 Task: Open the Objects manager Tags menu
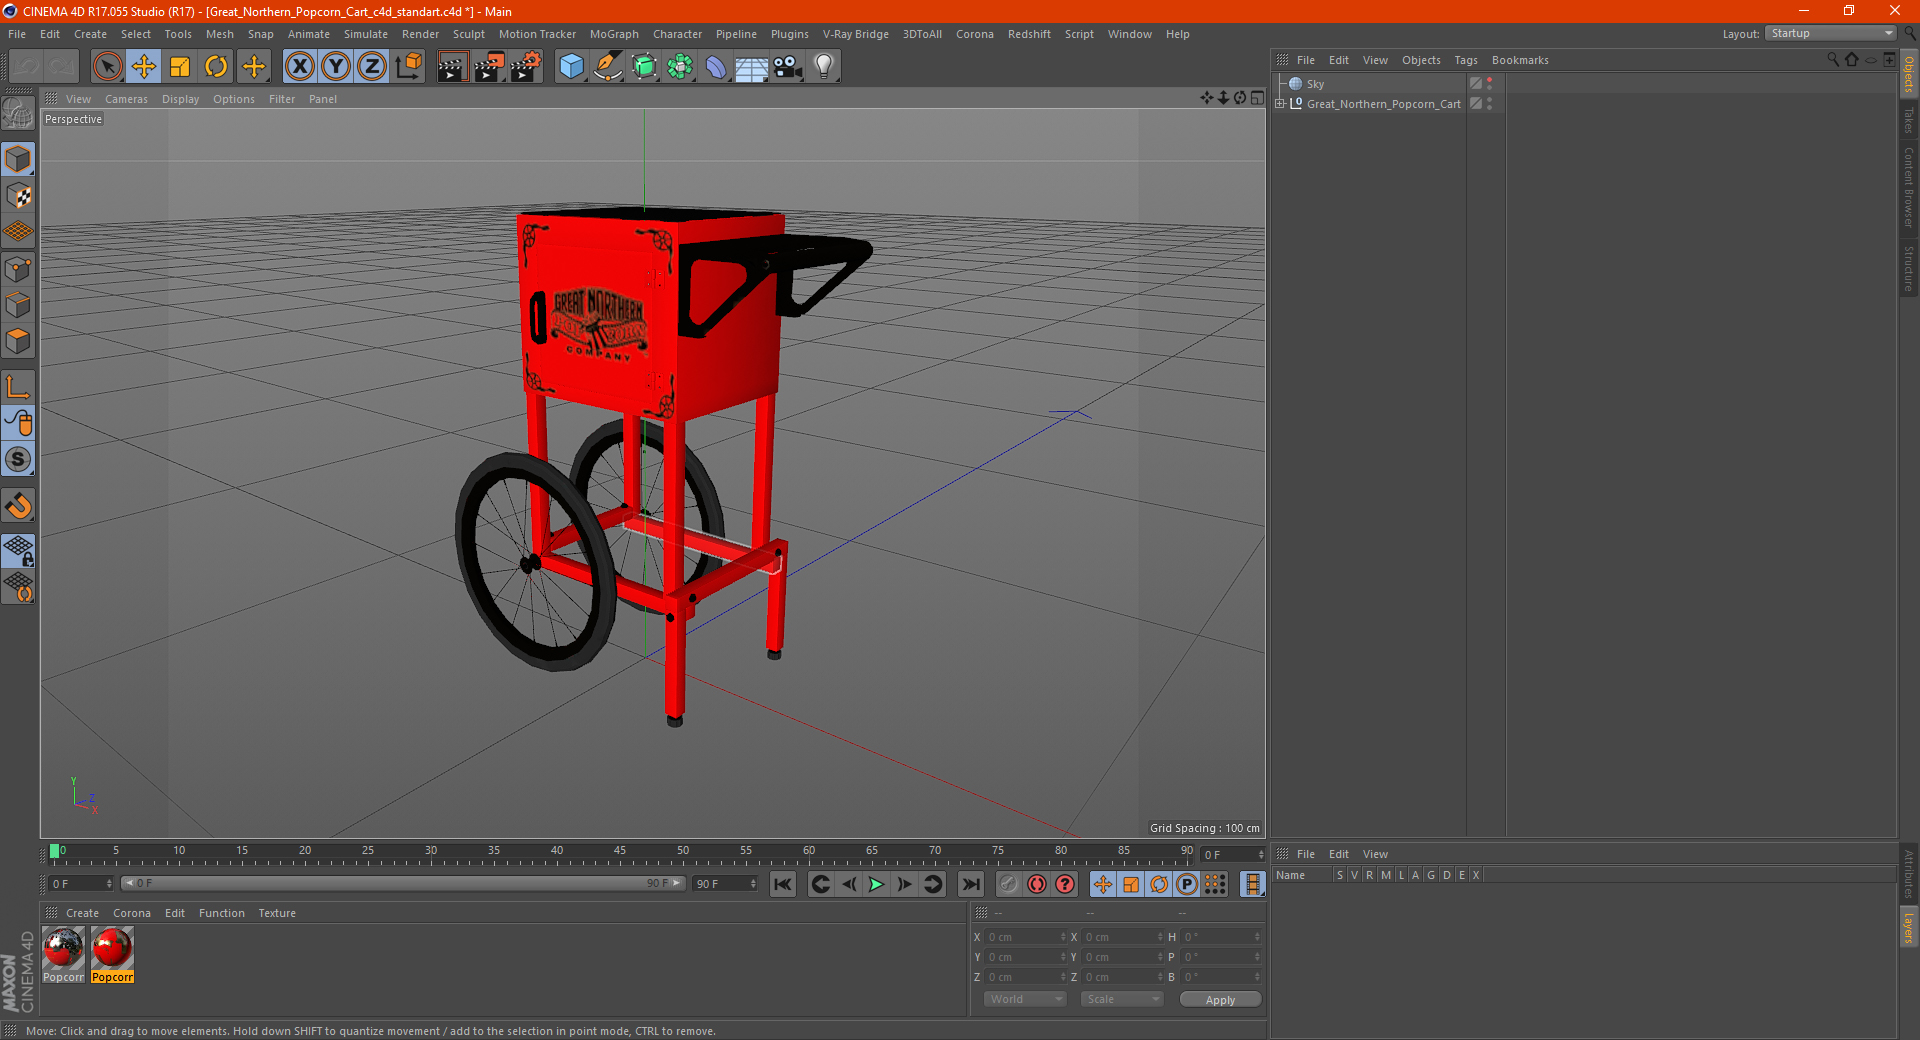tap(1466, 60)
